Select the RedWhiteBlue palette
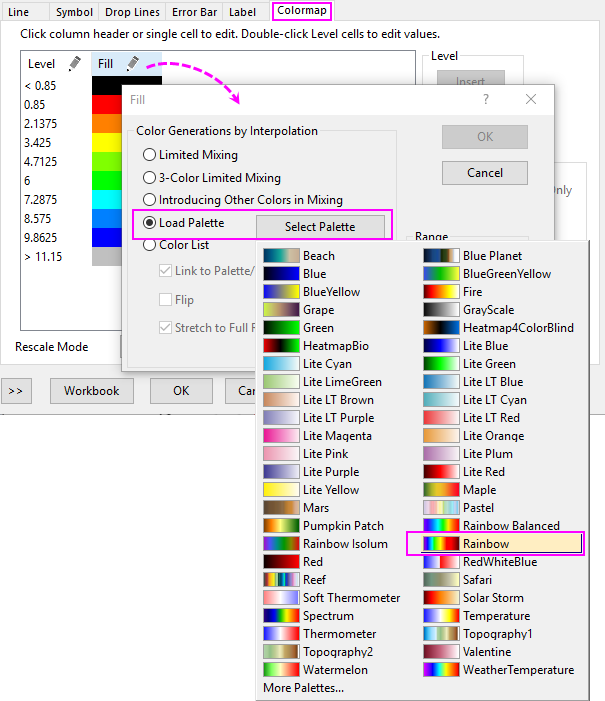Viewport: 605px width, 701px height. [x=480, y=562]
